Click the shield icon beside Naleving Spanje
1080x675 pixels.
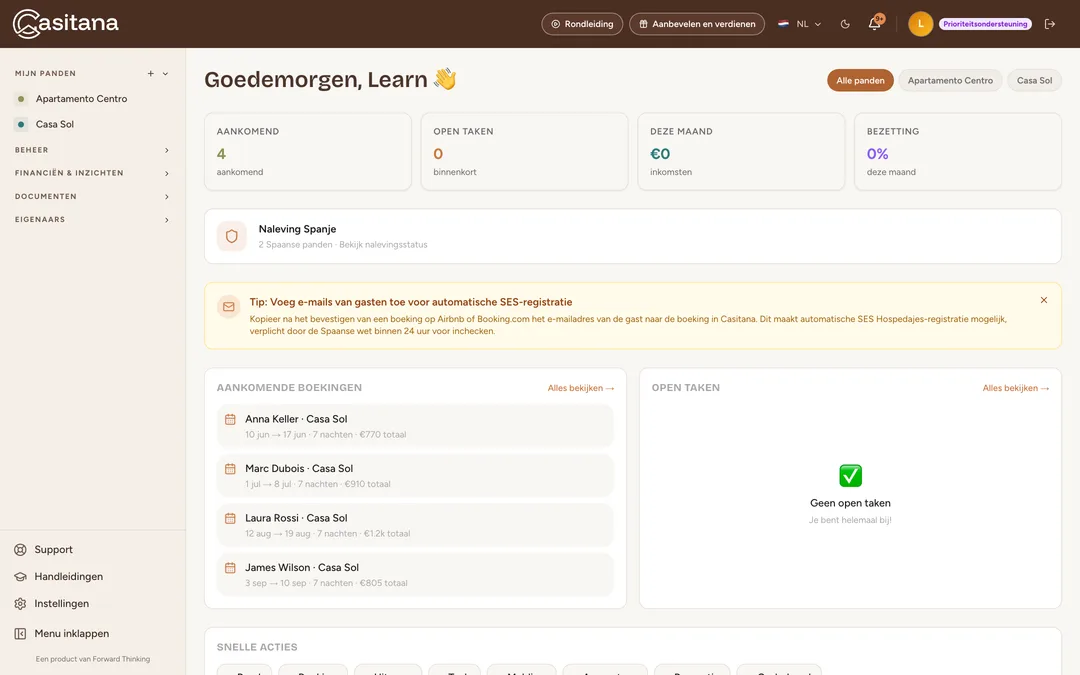[x=231, y=236]
